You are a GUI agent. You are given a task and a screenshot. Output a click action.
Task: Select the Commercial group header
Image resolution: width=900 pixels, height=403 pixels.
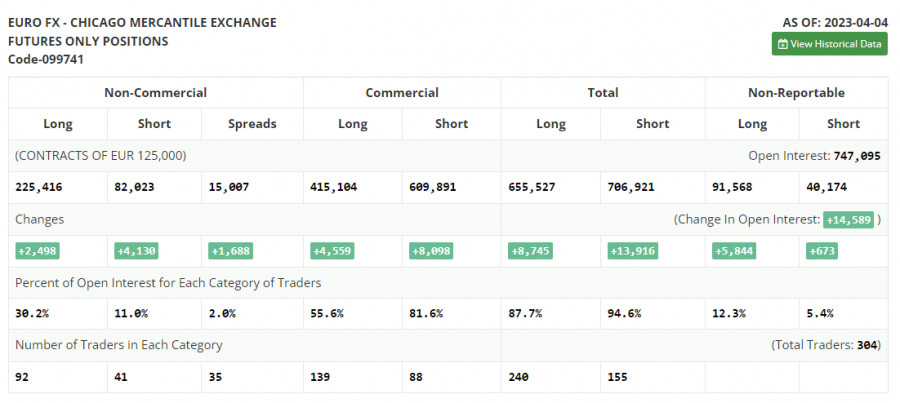pos(401,93)
